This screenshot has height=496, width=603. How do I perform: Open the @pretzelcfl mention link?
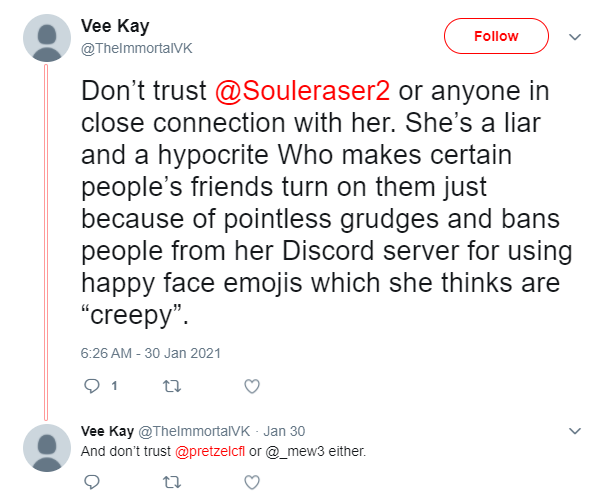tap(210, 451)
